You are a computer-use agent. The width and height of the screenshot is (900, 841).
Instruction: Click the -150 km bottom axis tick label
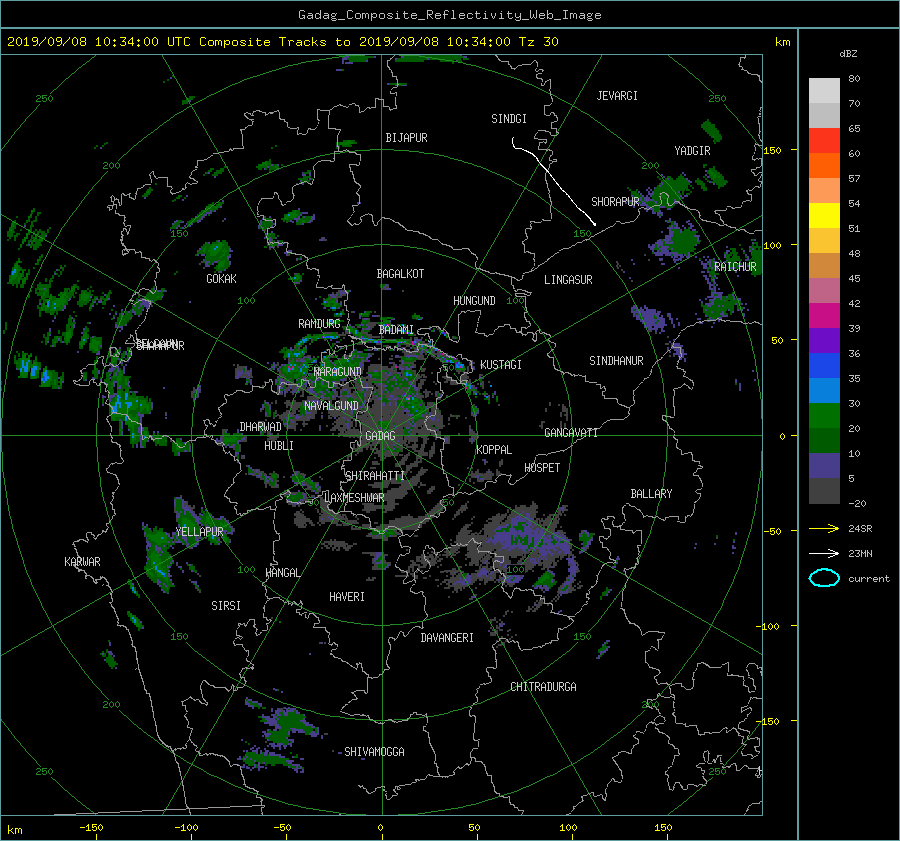[x=91, y=828]
